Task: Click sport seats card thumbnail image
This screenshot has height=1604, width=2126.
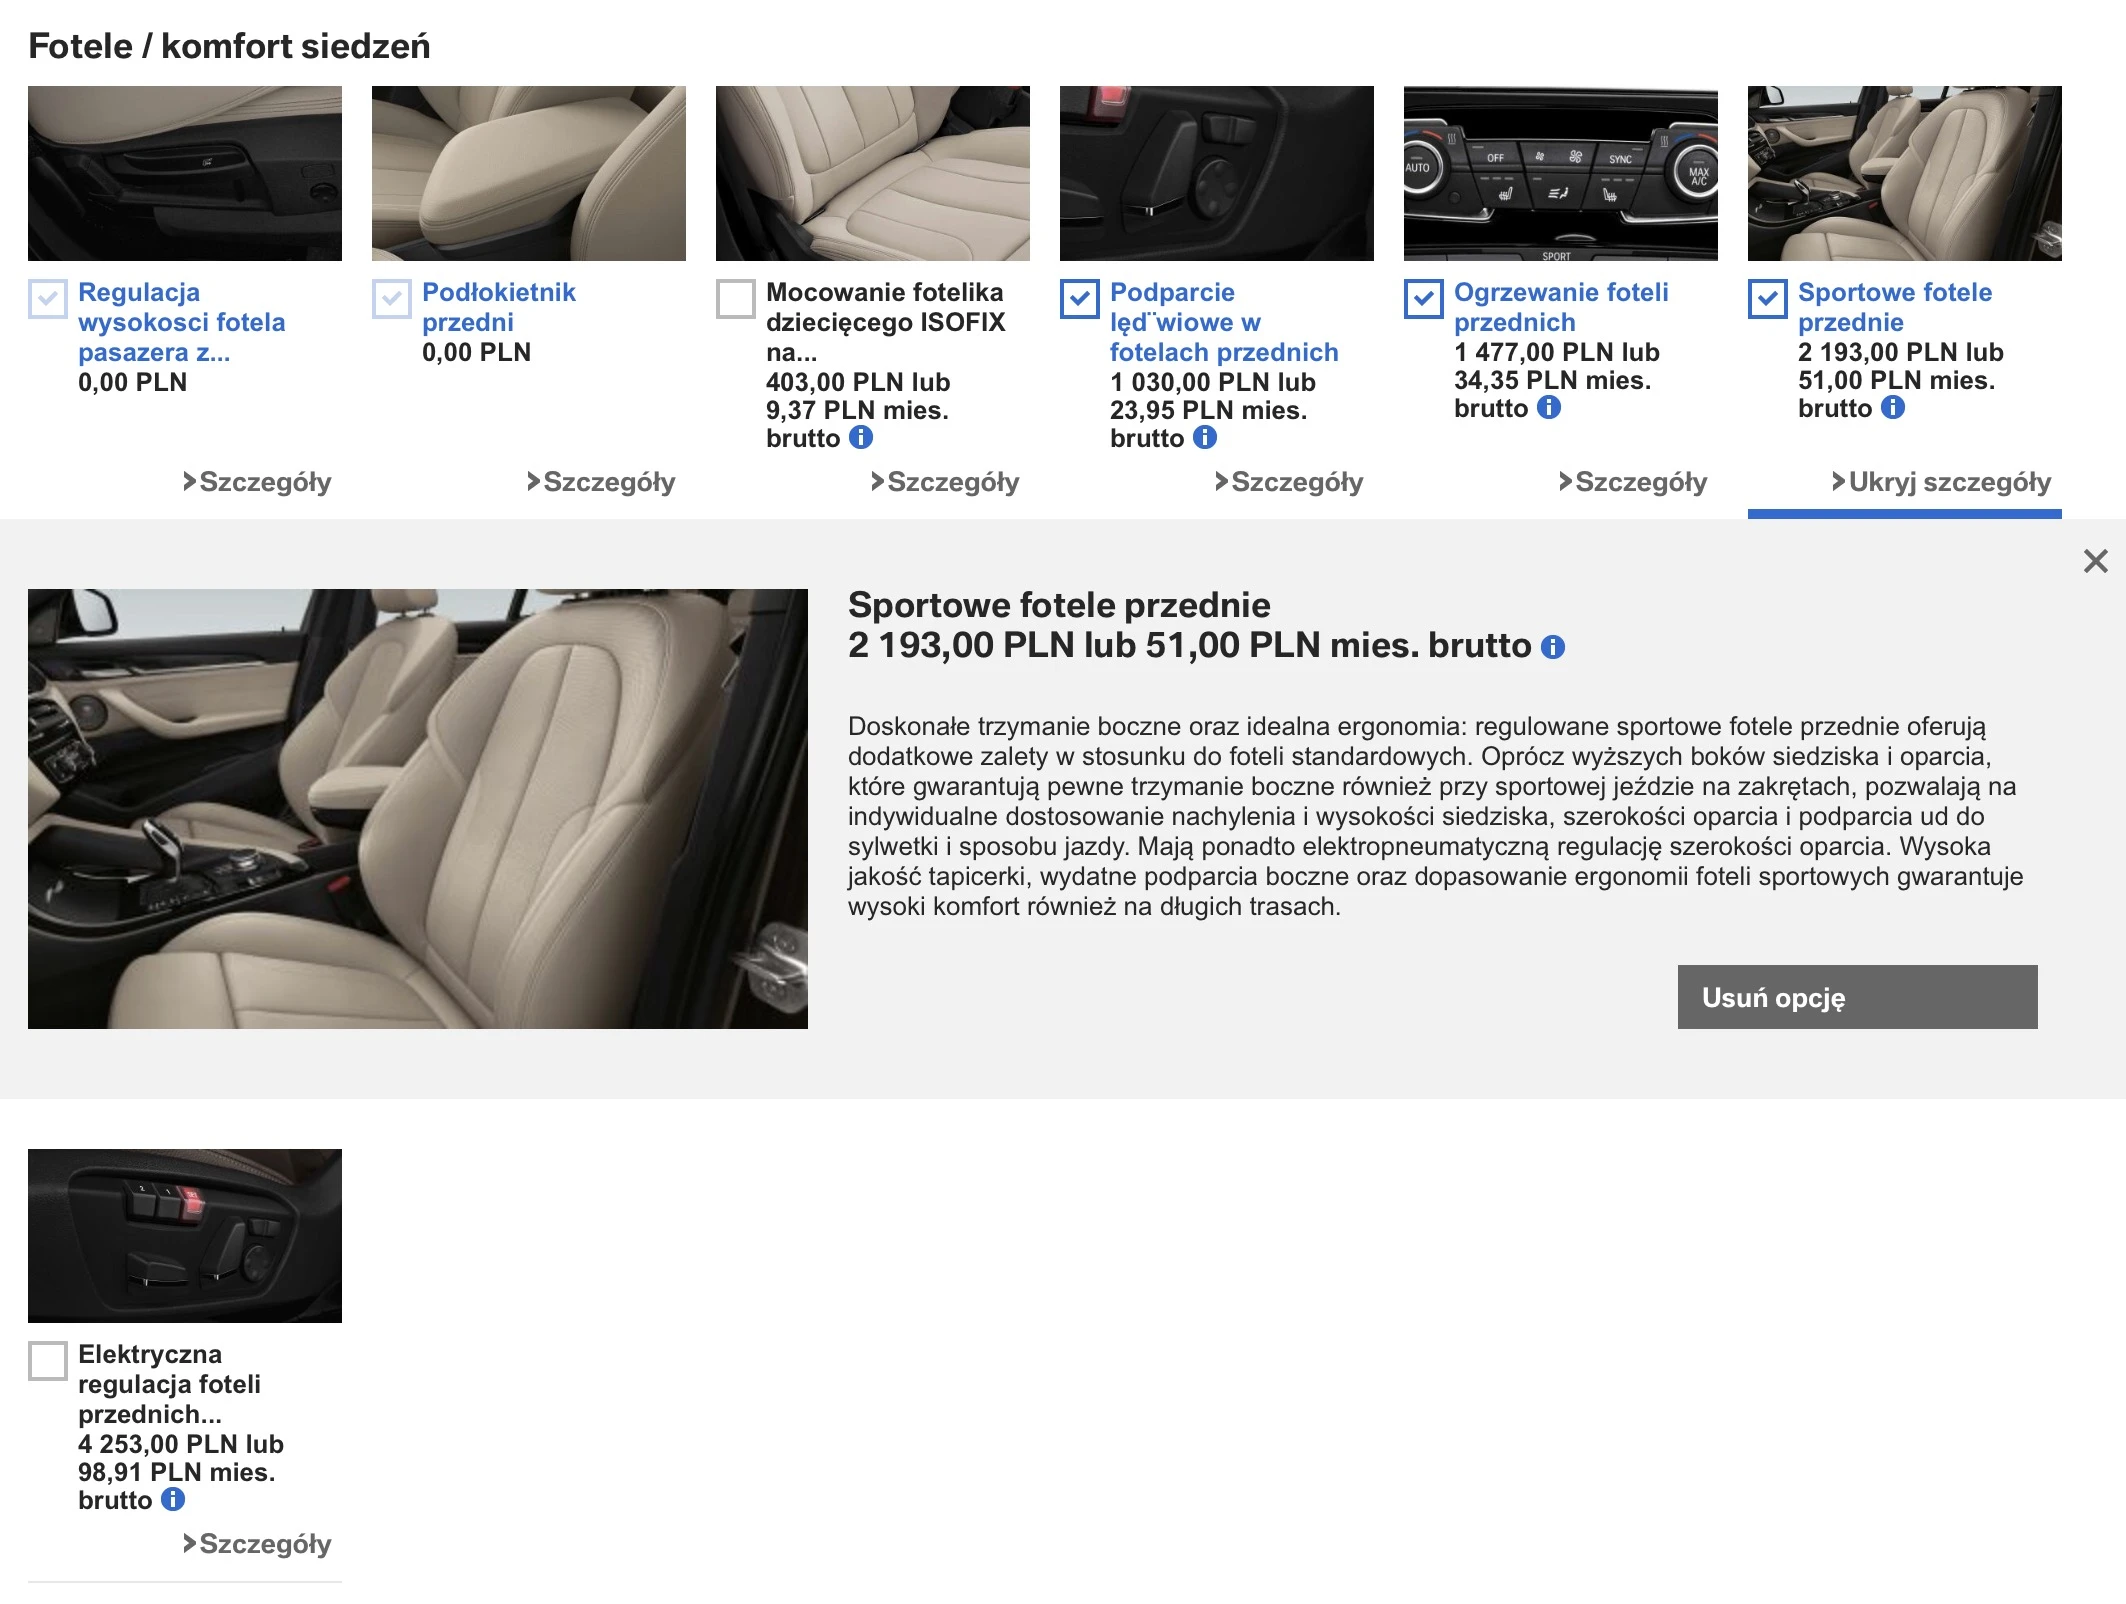Action: point(1905,173)
